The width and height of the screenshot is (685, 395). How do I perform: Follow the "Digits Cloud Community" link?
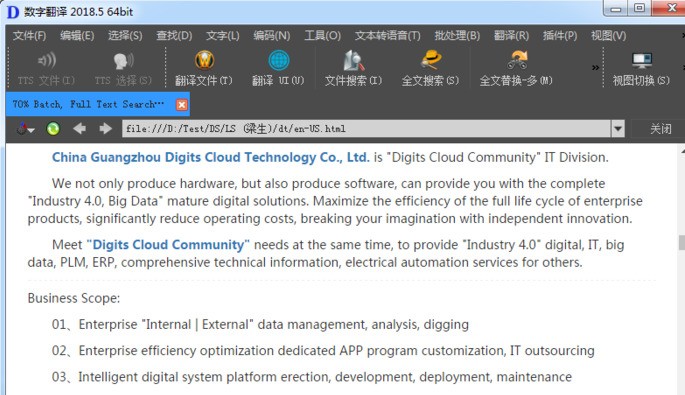pos(168,245)
